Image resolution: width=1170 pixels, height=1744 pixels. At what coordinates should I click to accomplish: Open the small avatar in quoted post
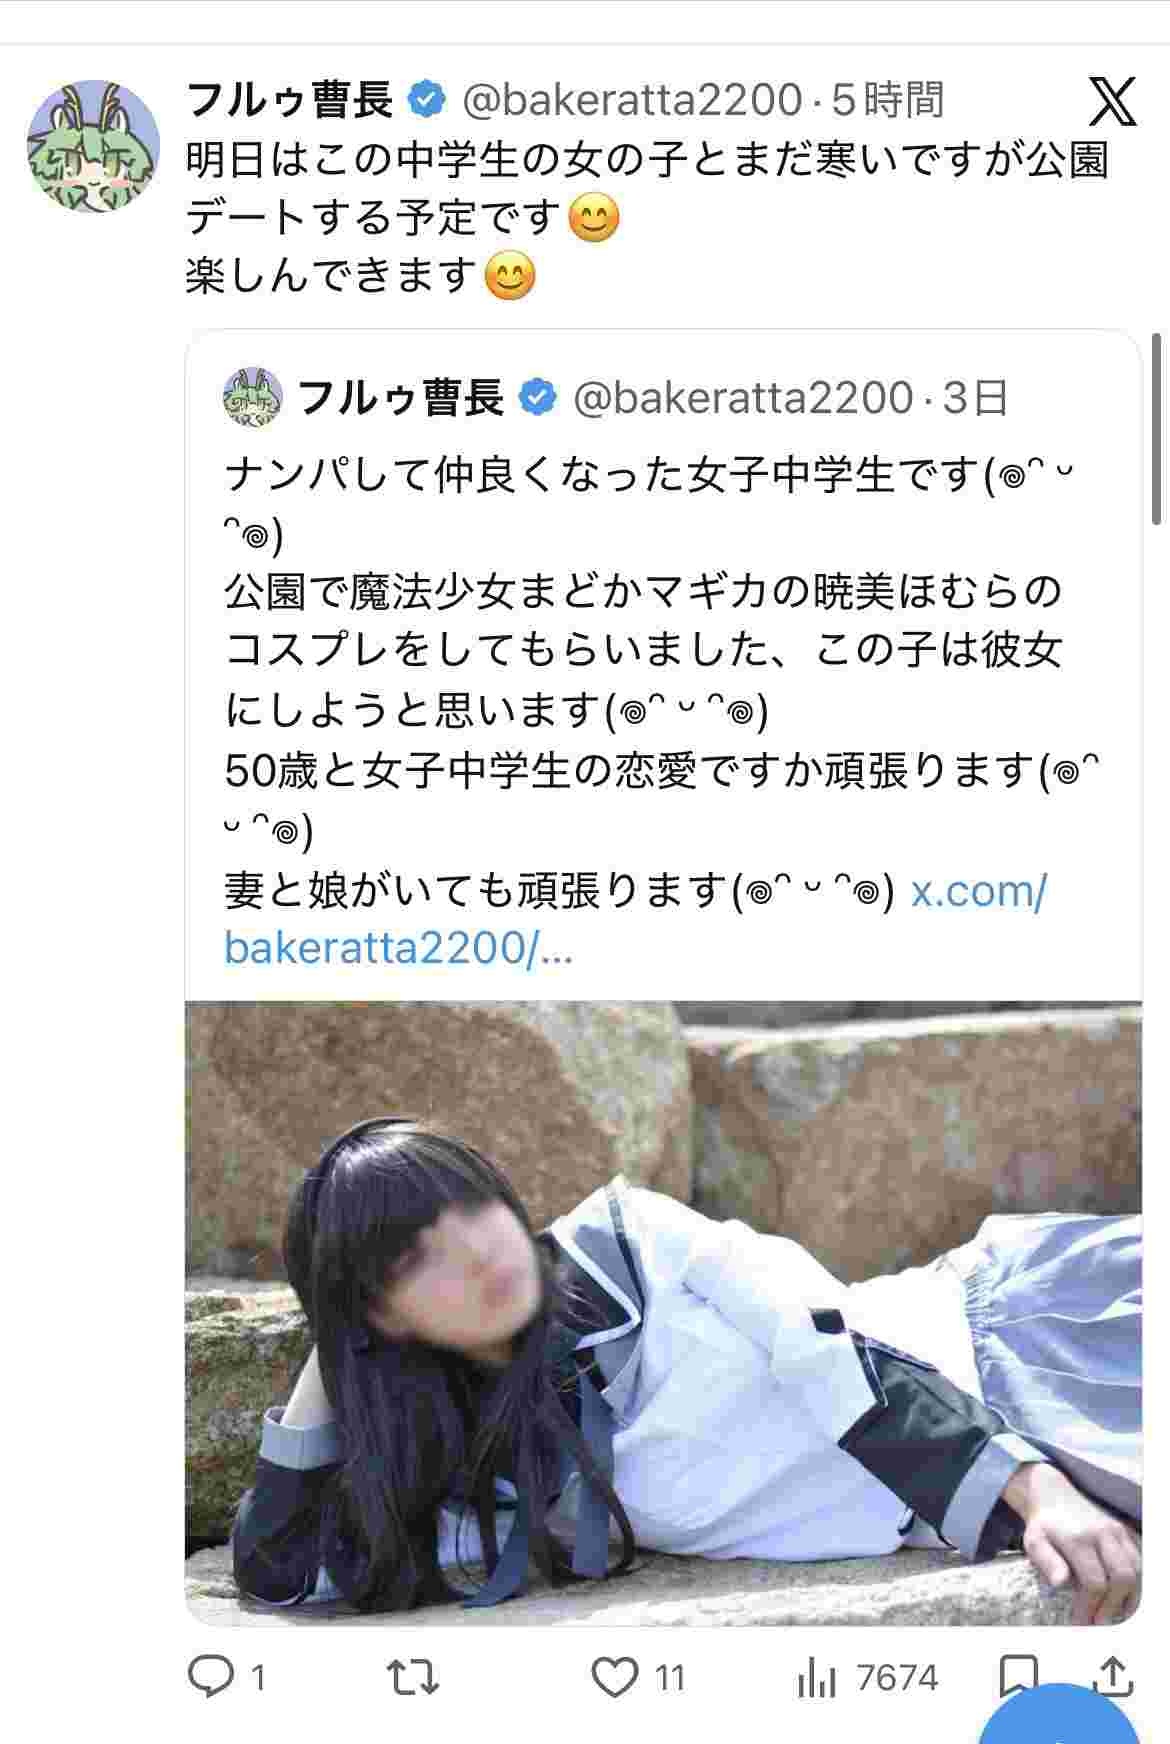pos(252,398)
